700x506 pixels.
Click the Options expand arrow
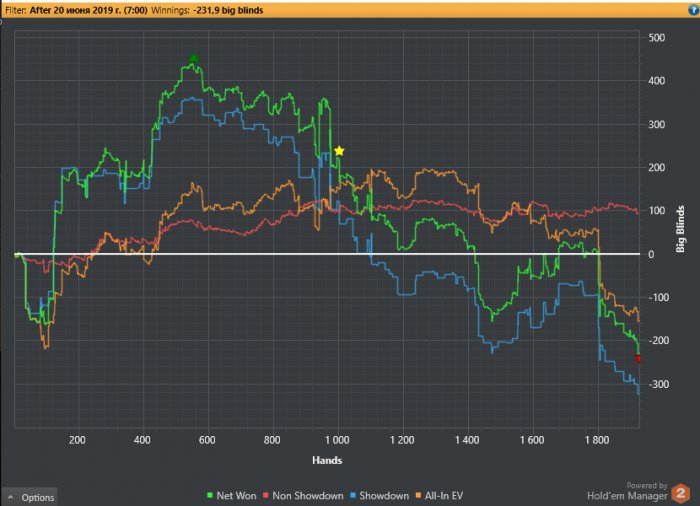click(x=11, y=497)
